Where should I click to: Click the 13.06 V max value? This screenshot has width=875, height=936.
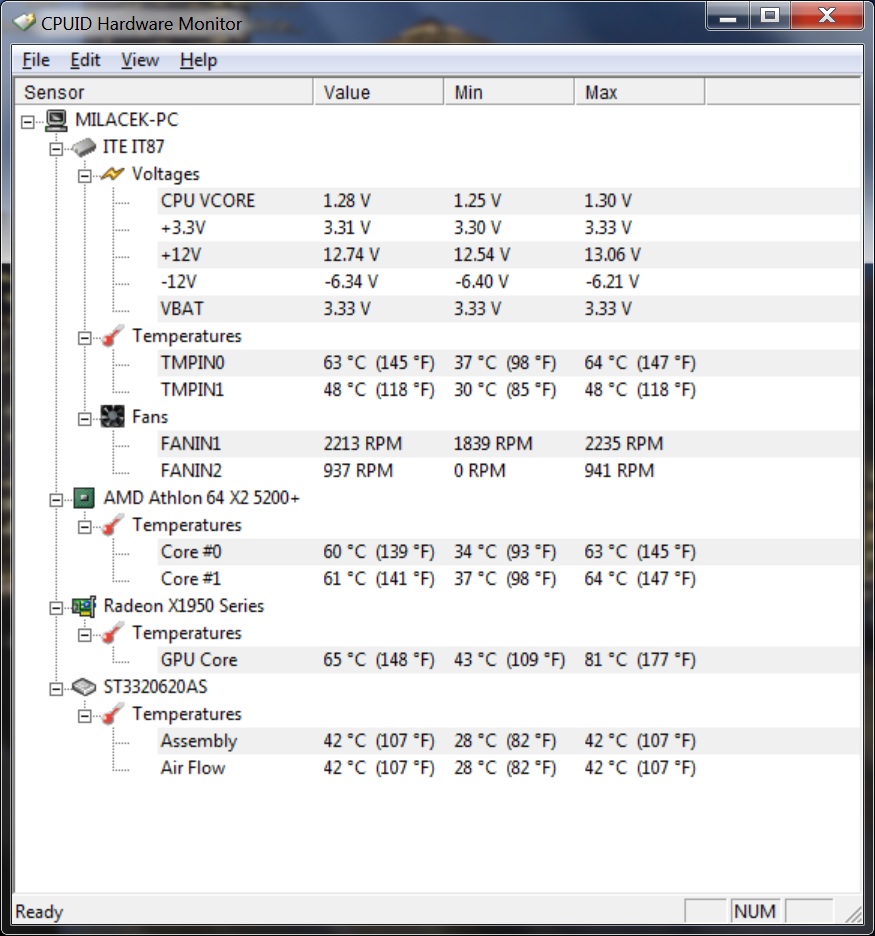coord(612,255)
